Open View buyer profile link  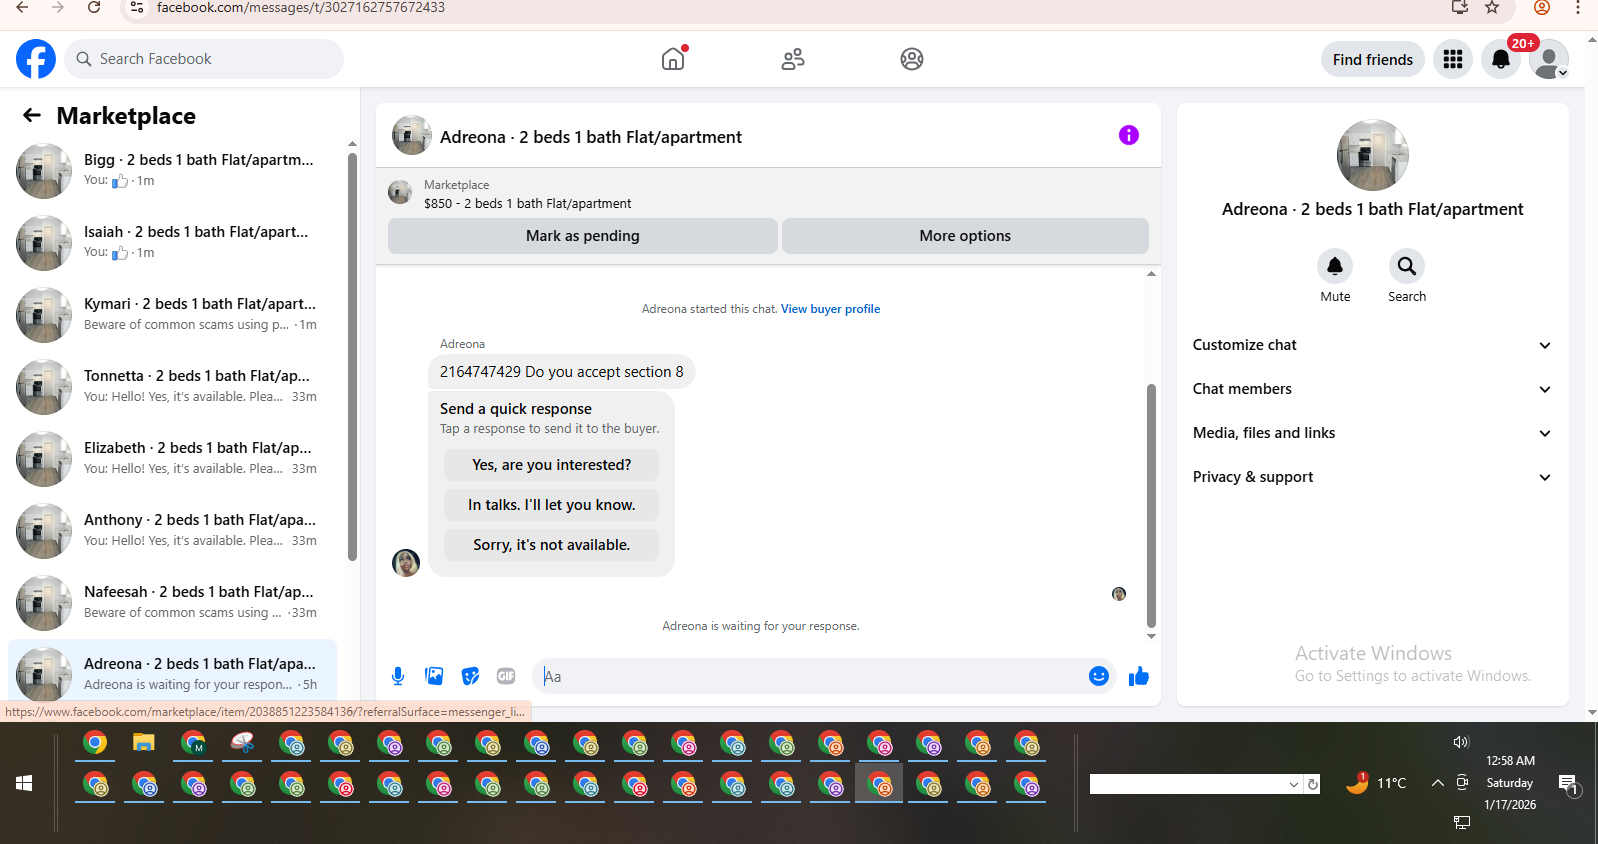click(831, 309)
